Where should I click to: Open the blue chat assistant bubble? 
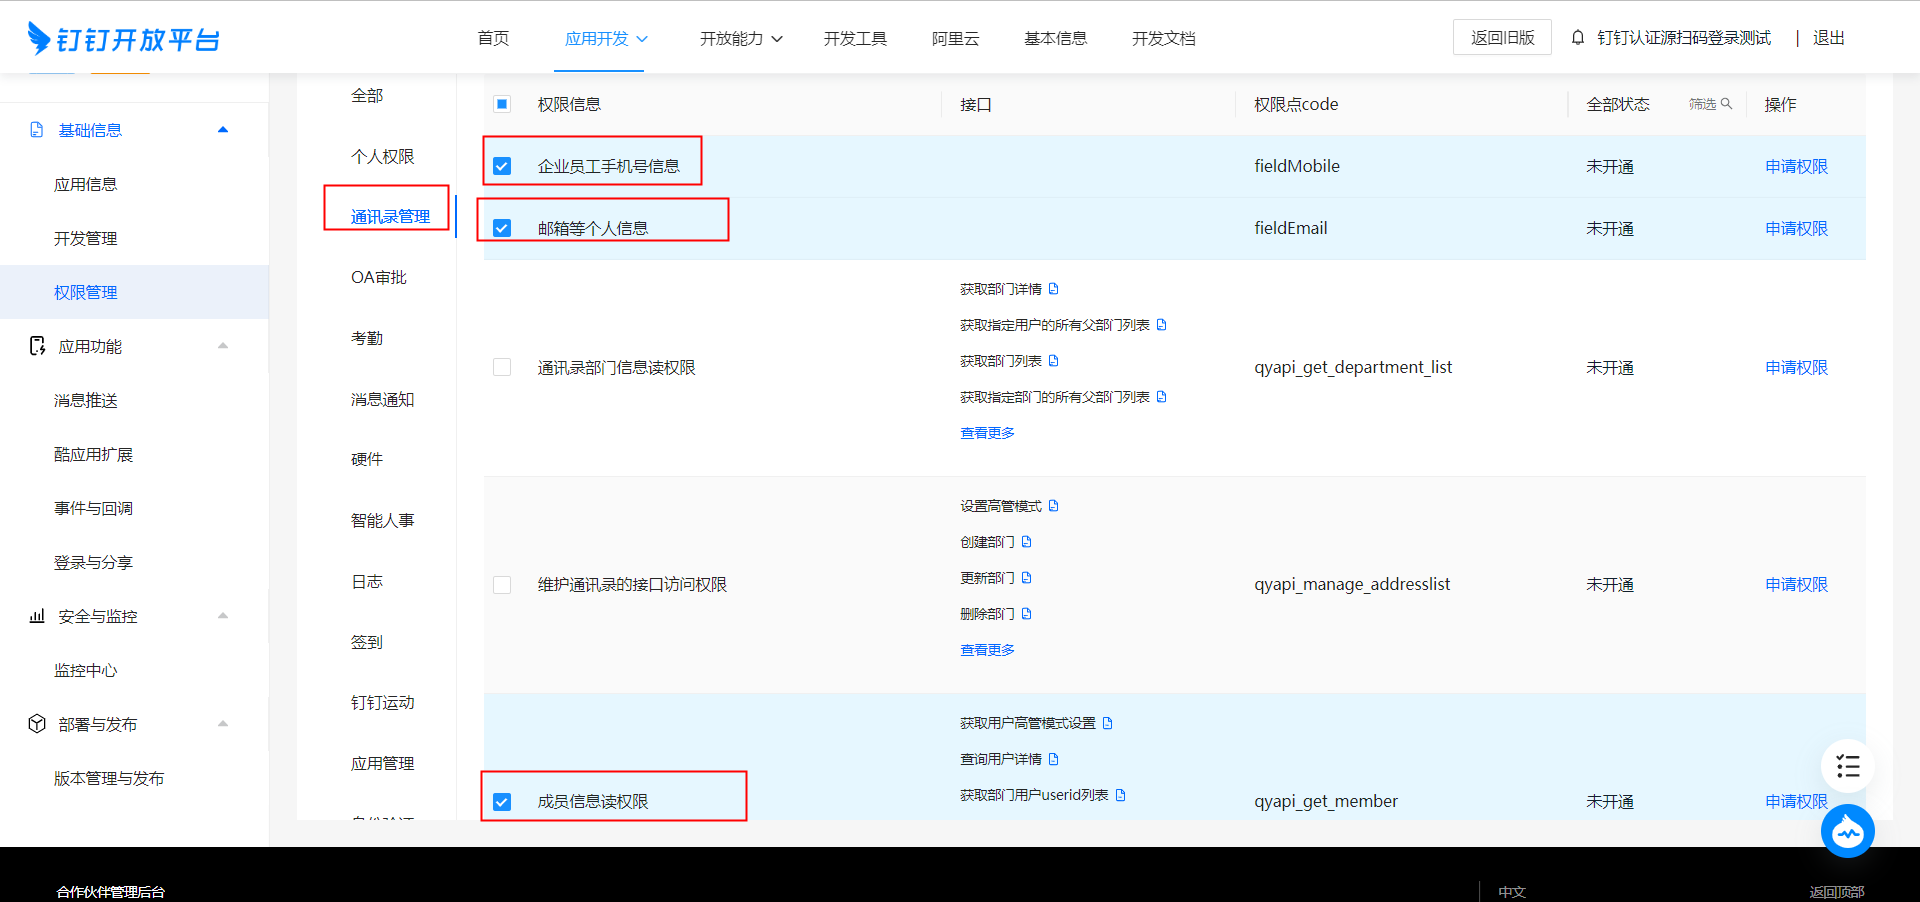point(1847,831)
